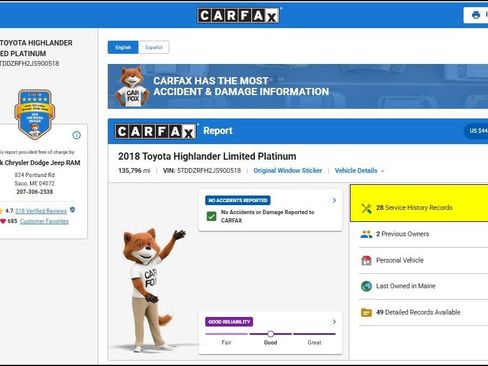
Task: Click the wrench Service History icon
Action: [366, 208]
